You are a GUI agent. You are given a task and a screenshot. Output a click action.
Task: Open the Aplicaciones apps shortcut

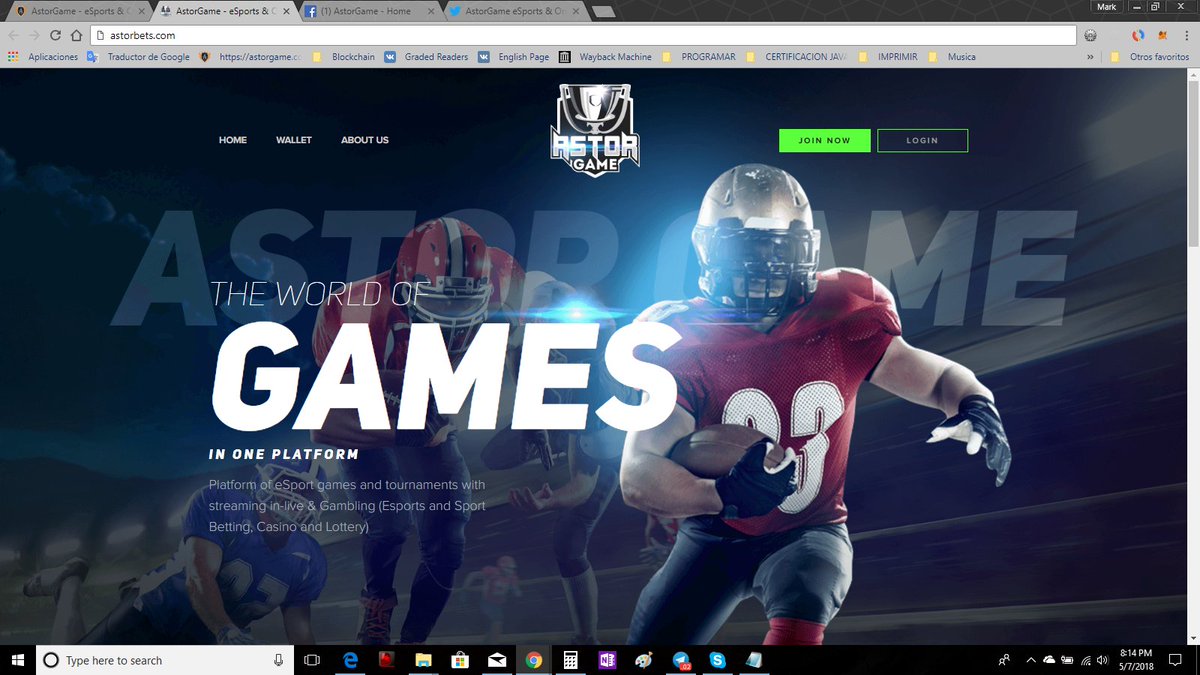point(42,57)
